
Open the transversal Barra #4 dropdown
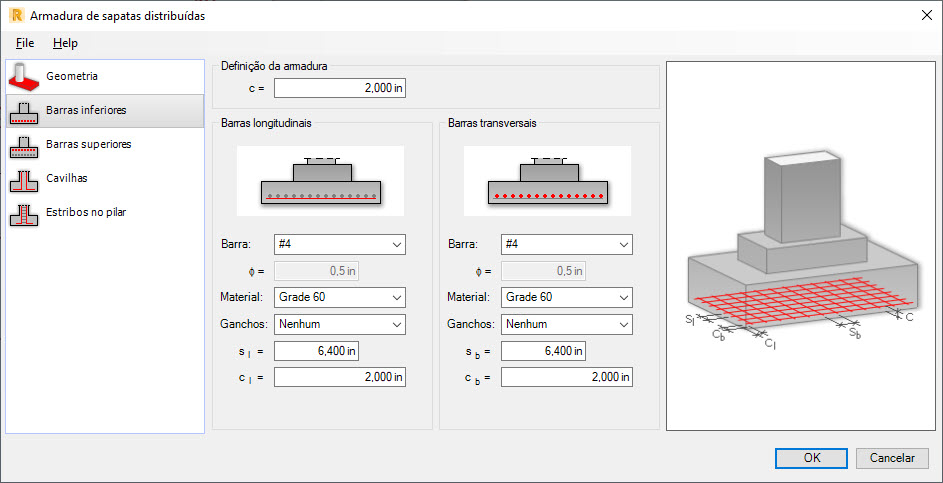567,245
